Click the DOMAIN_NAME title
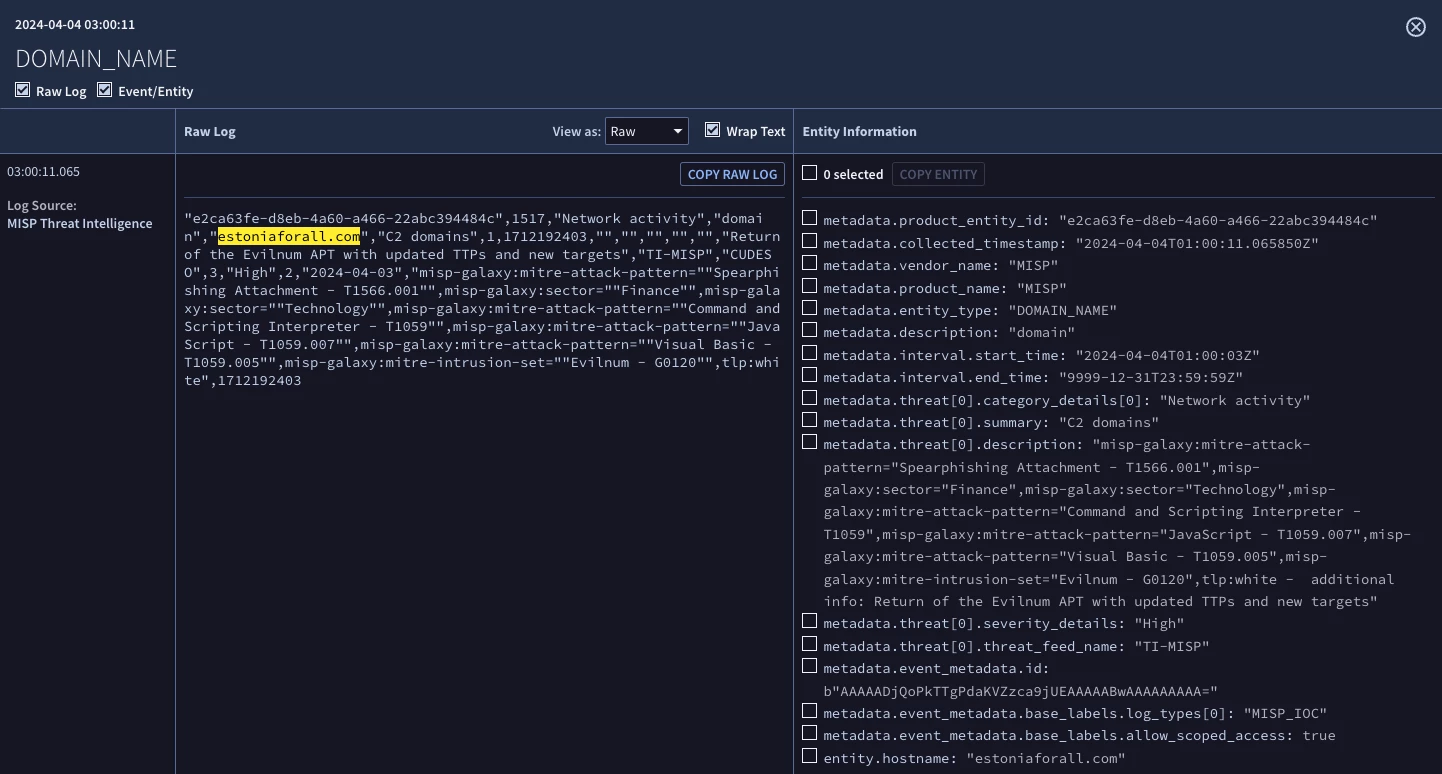 click(x=96, y=58)
